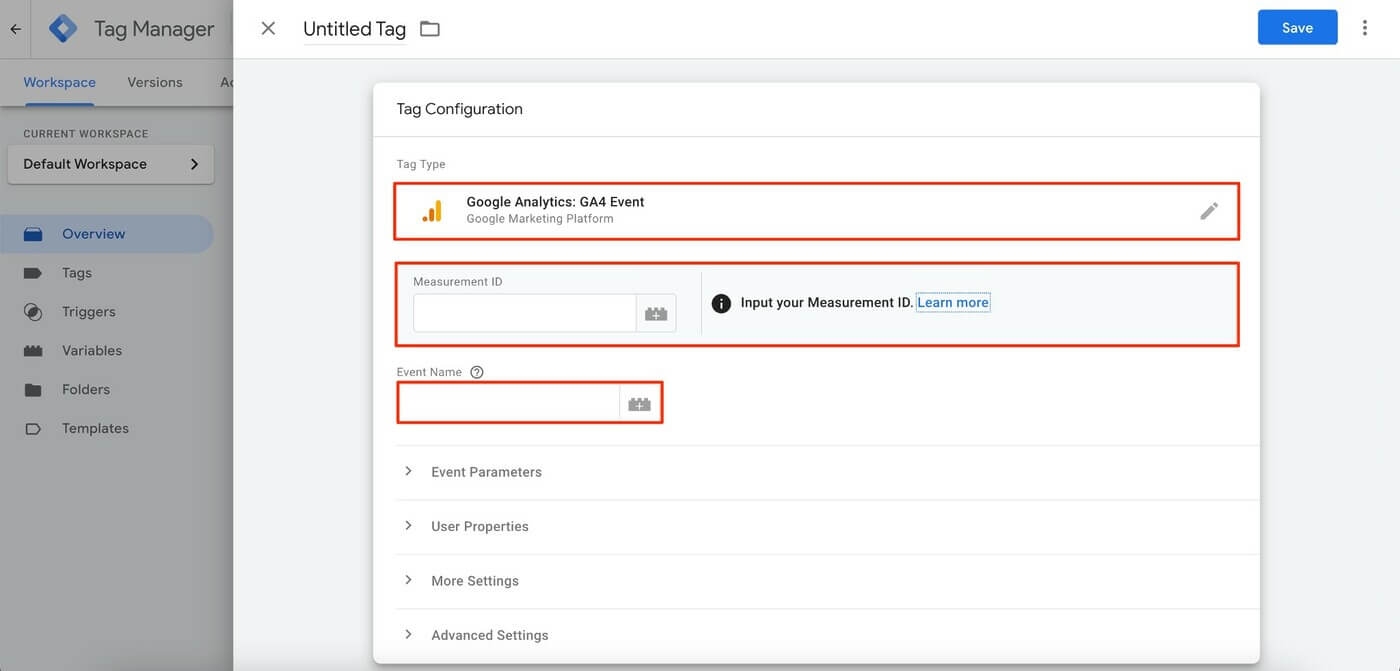Viewport: 1400px width, 671px height.
Task: Click the folder icon beside Untitled Tag
Action: [429, 29]
